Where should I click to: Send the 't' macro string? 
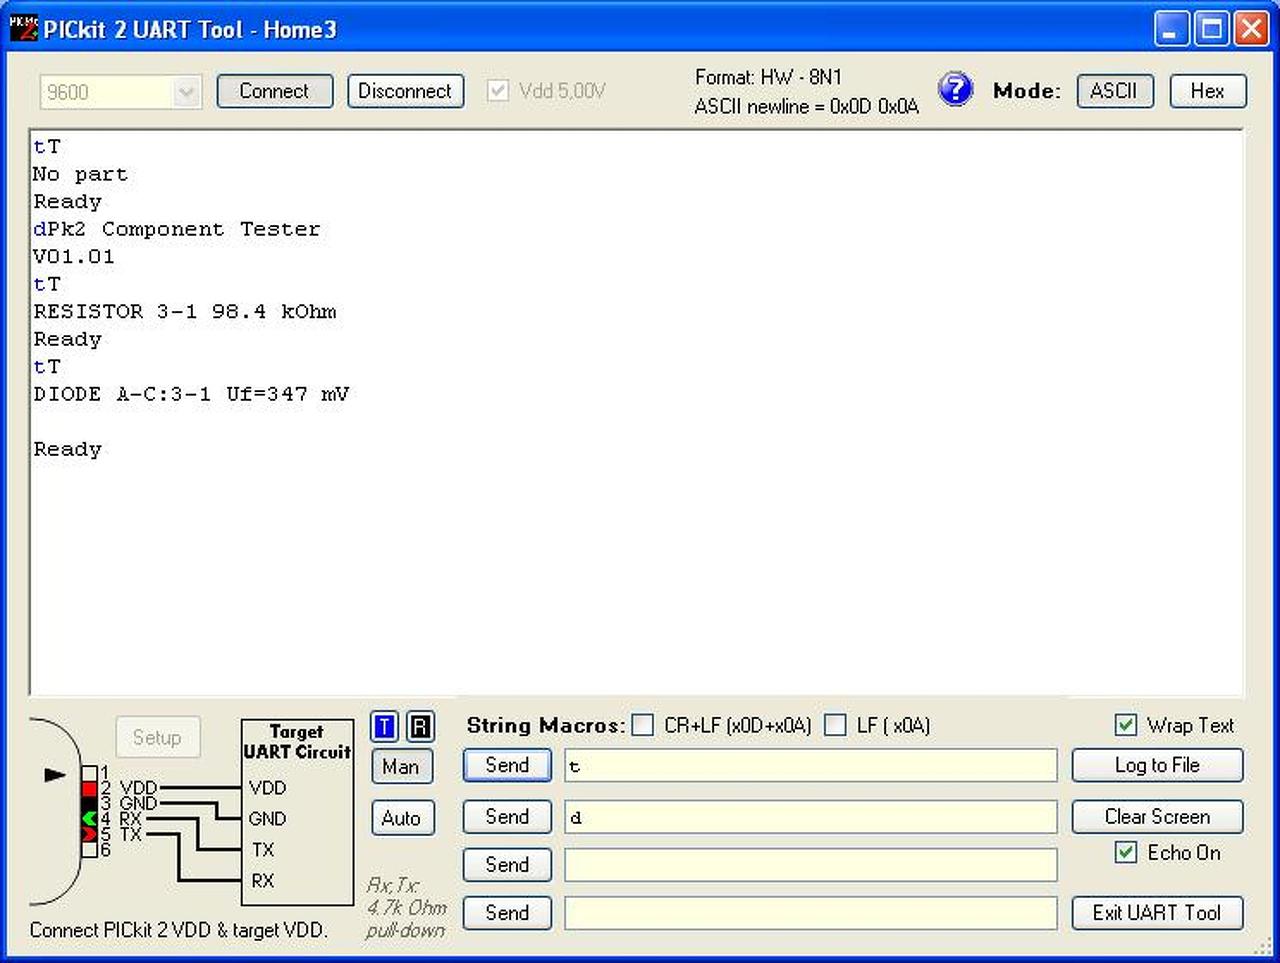click(507, 765)
